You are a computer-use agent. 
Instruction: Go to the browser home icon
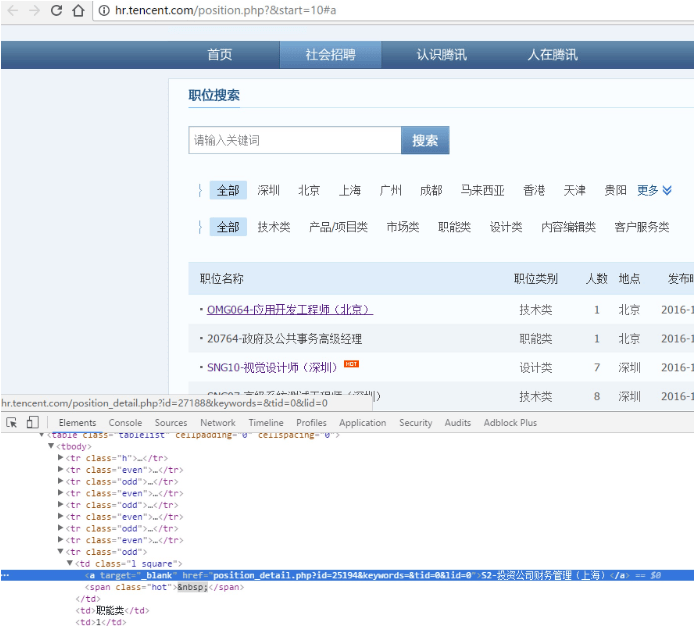point(78,10)
